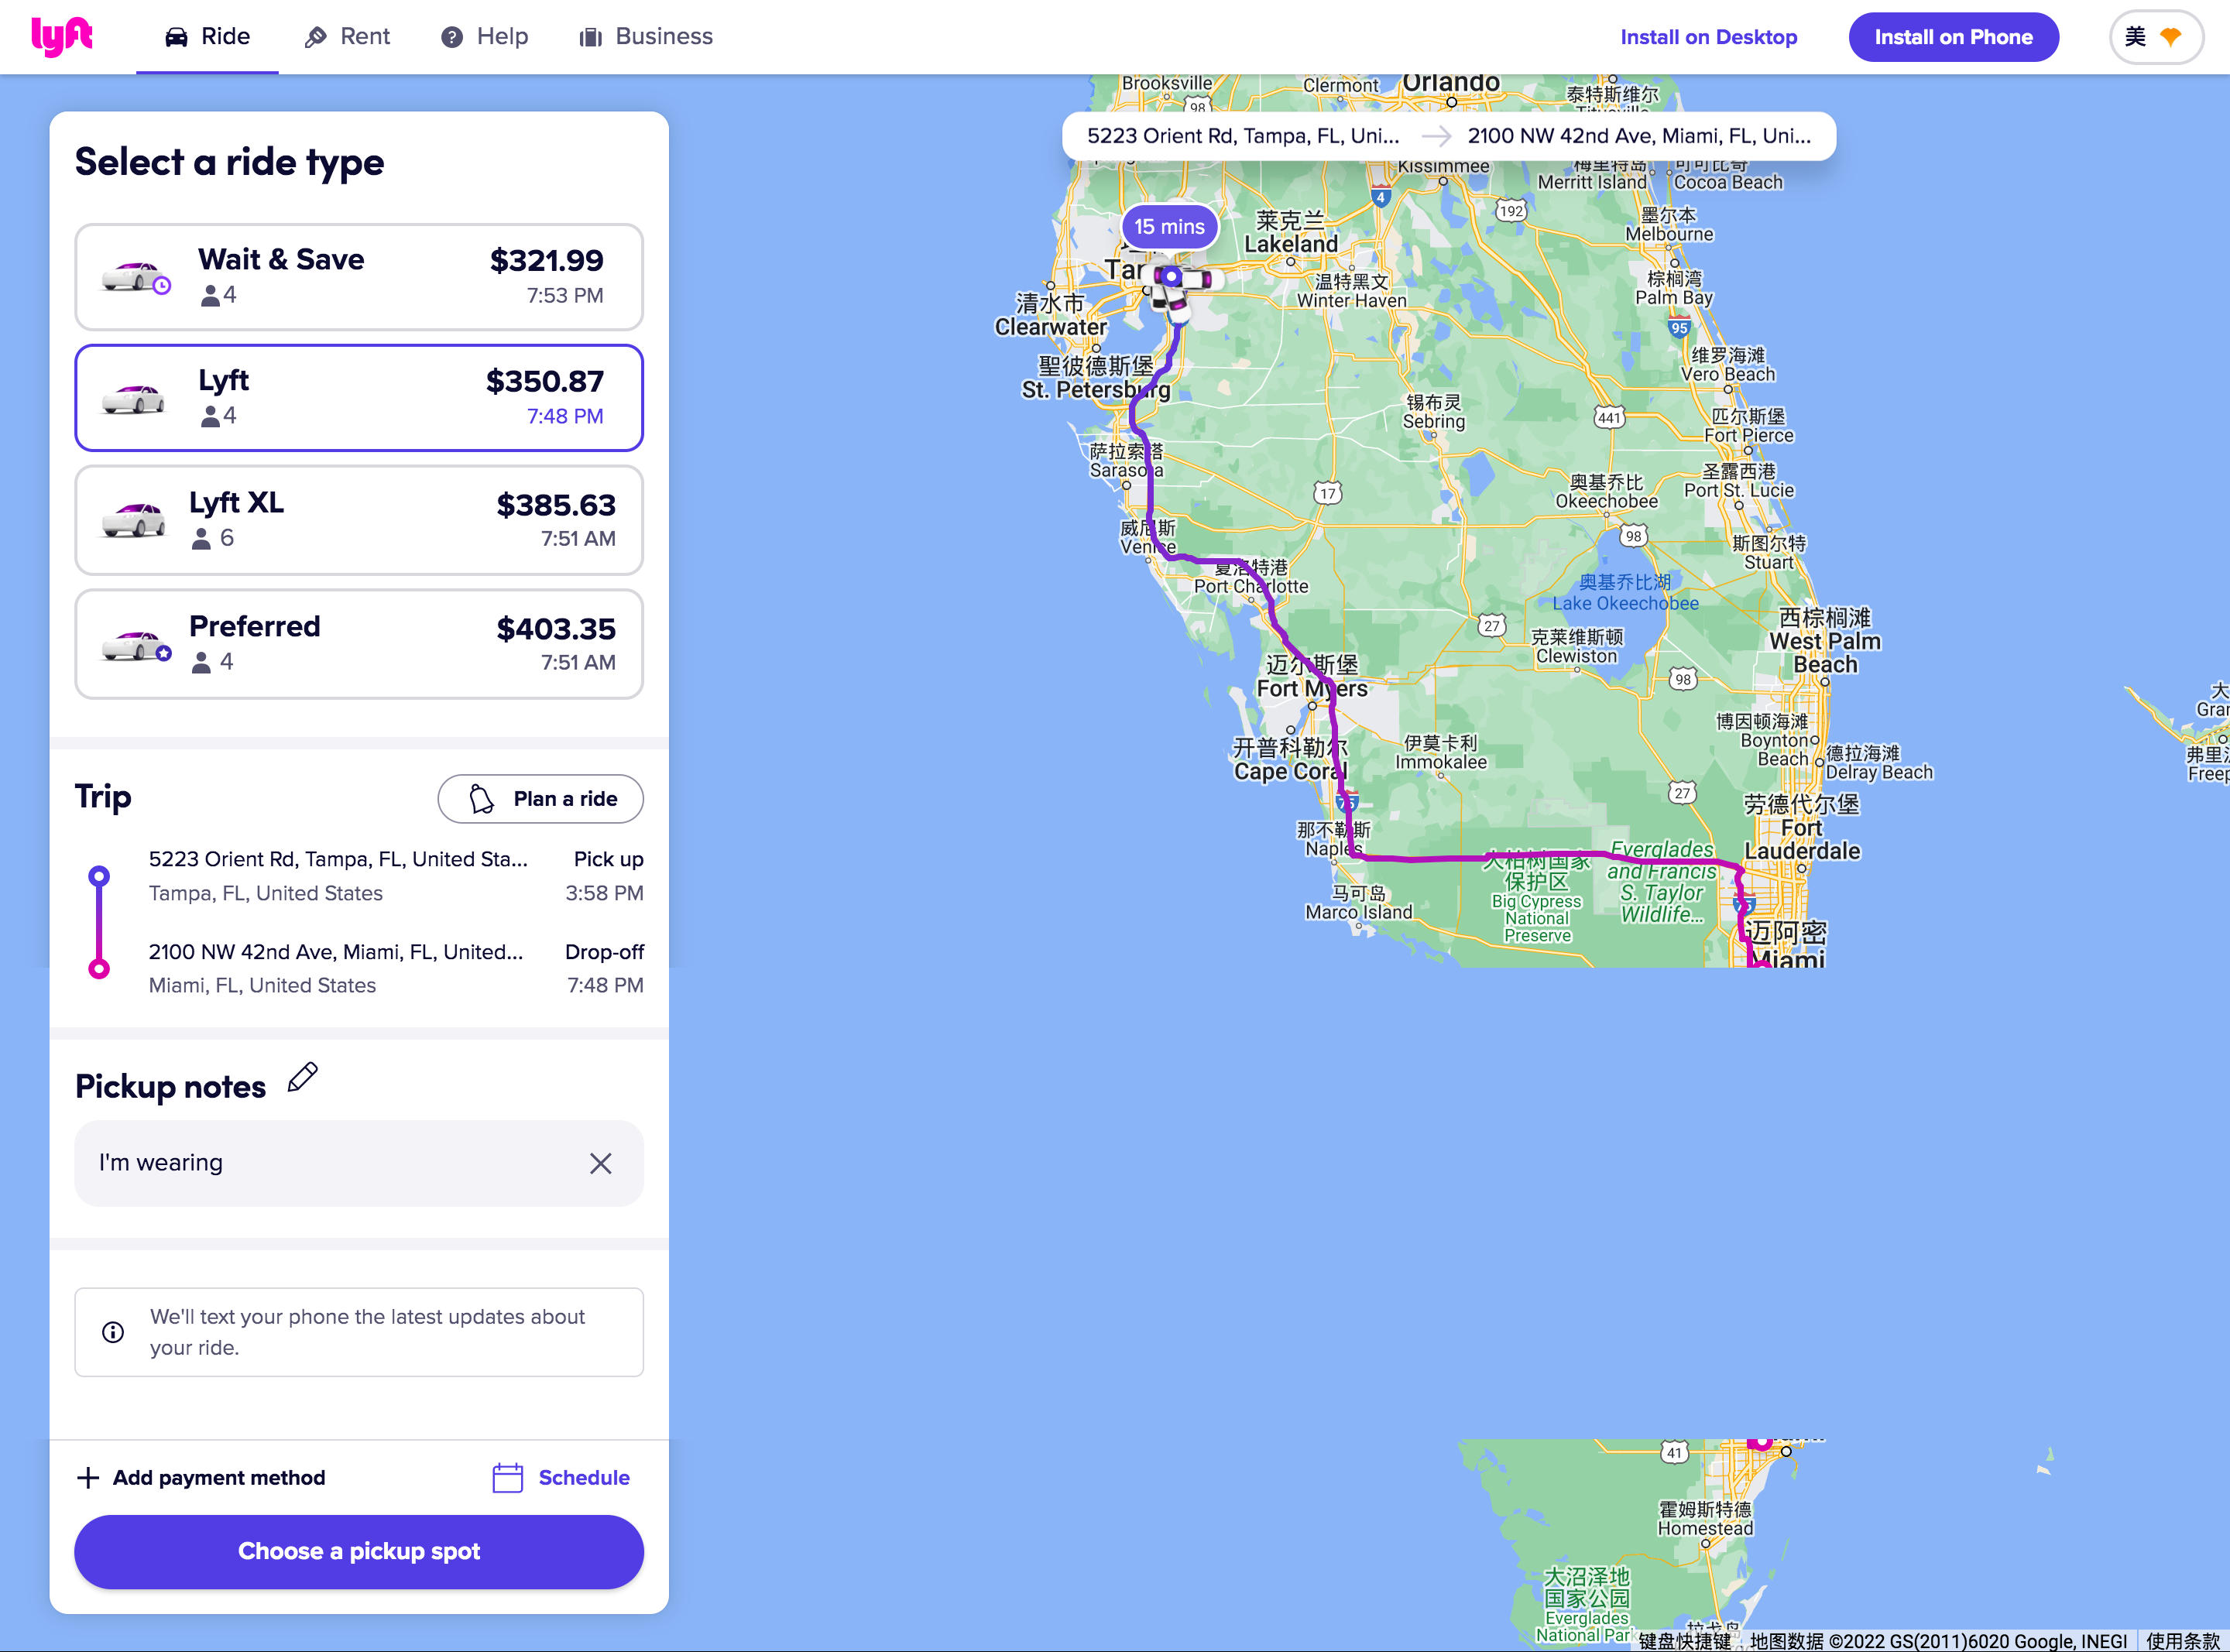The image size is (2230, 1652).
Task: Click the Orlando label on map
Action: click(x=1450, y=83)
